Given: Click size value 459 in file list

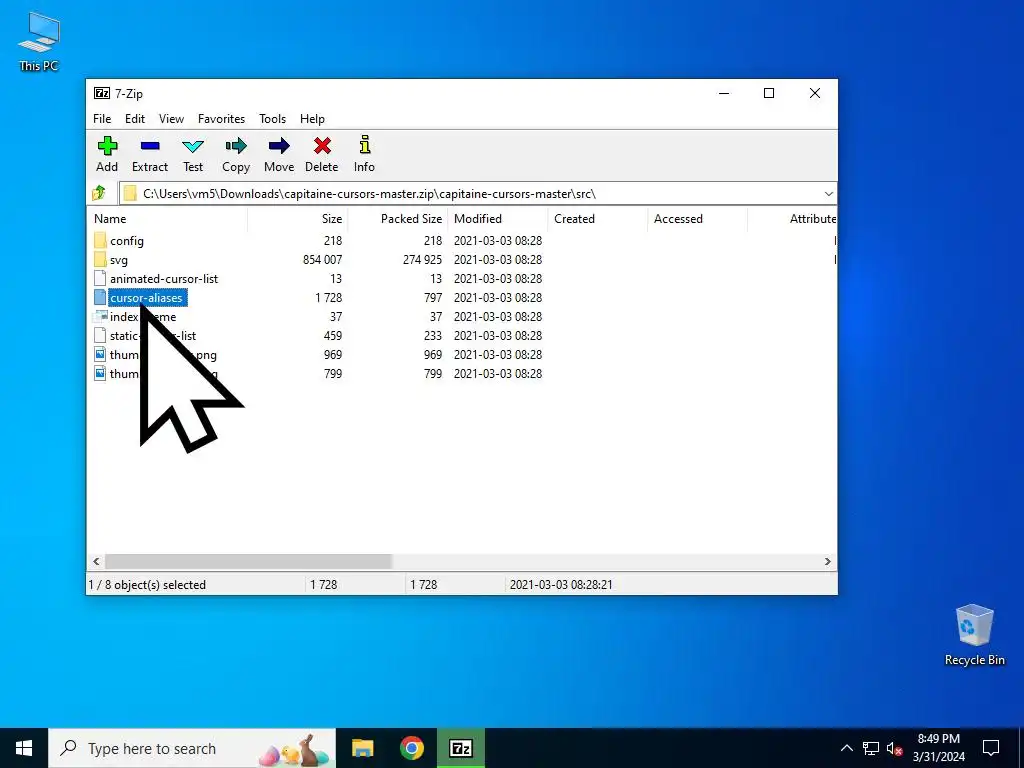Looking at the screenshot, I should (332, 335).
